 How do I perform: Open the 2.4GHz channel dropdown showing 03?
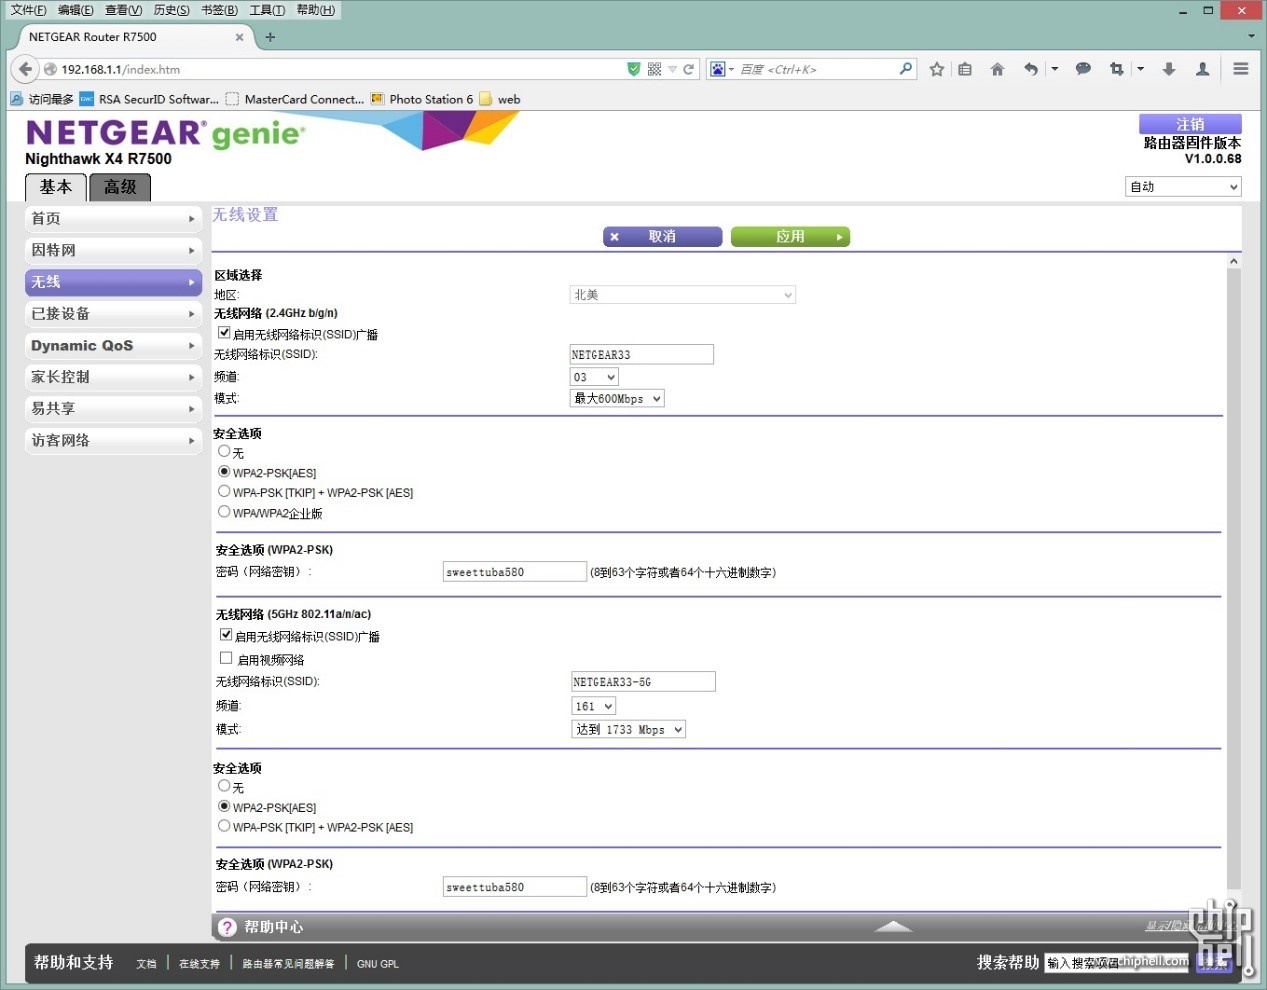click(594, 377)
